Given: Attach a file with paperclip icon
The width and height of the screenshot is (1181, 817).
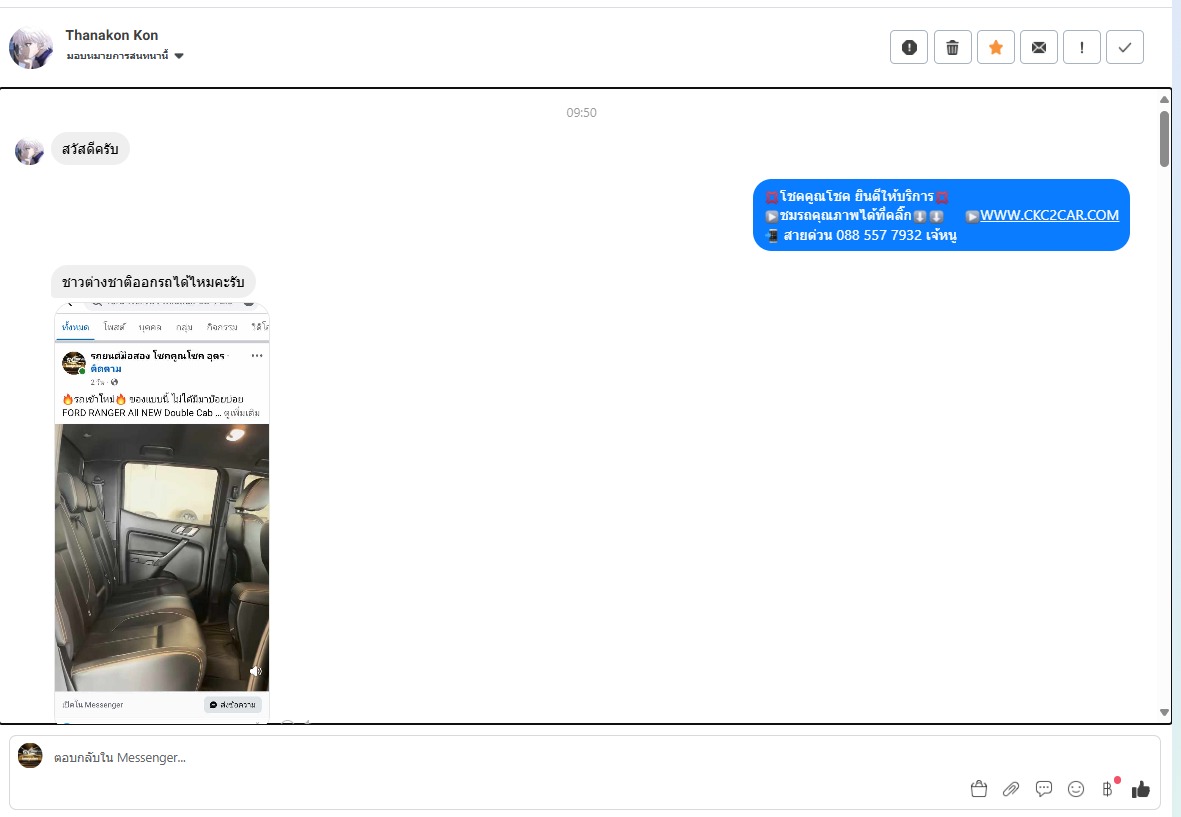Looking at the screenshot, I should tap(1011, 789).
